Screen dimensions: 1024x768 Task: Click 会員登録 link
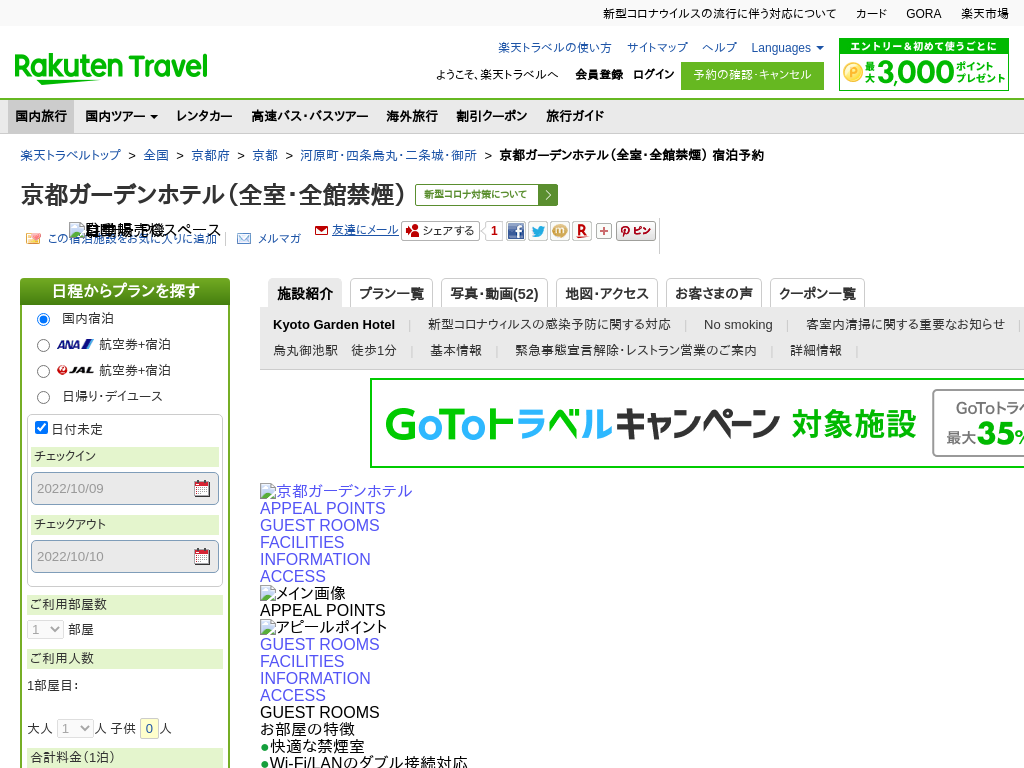click(599, 74)
